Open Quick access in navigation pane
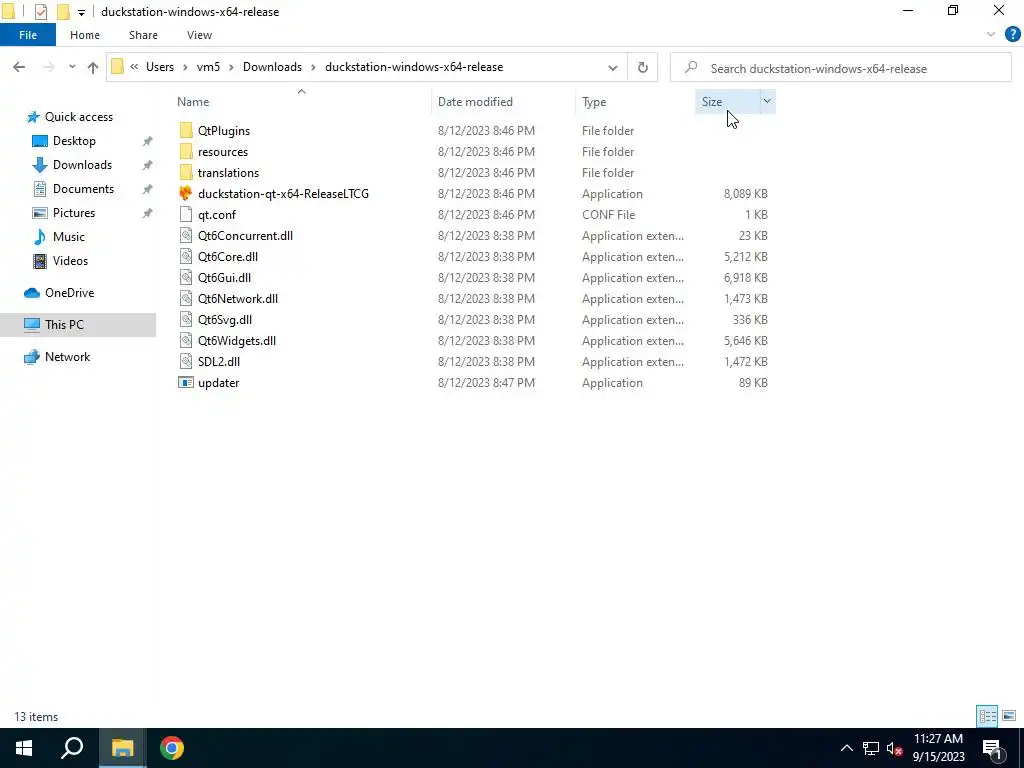 pos(78,117)
